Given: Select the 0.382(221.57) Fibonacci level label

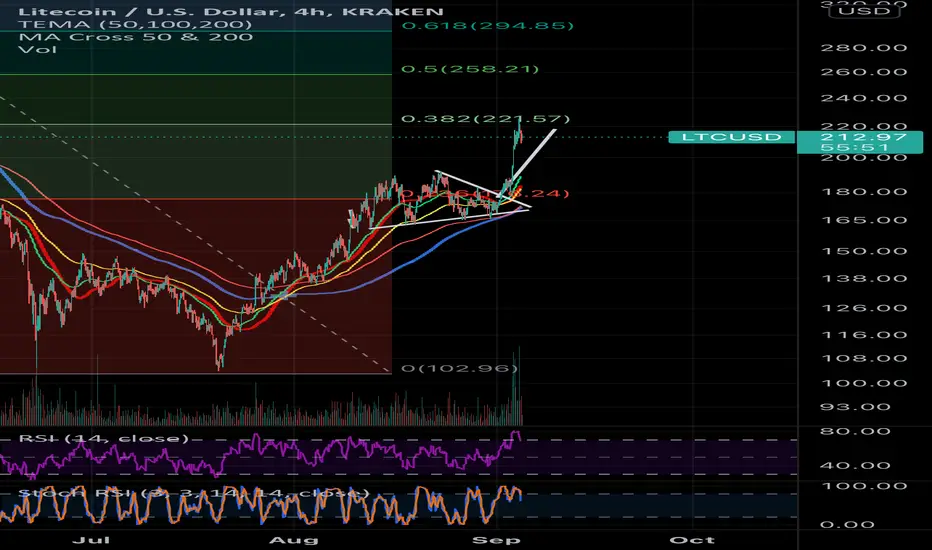Looking at the screenshot, I should 486,119.
